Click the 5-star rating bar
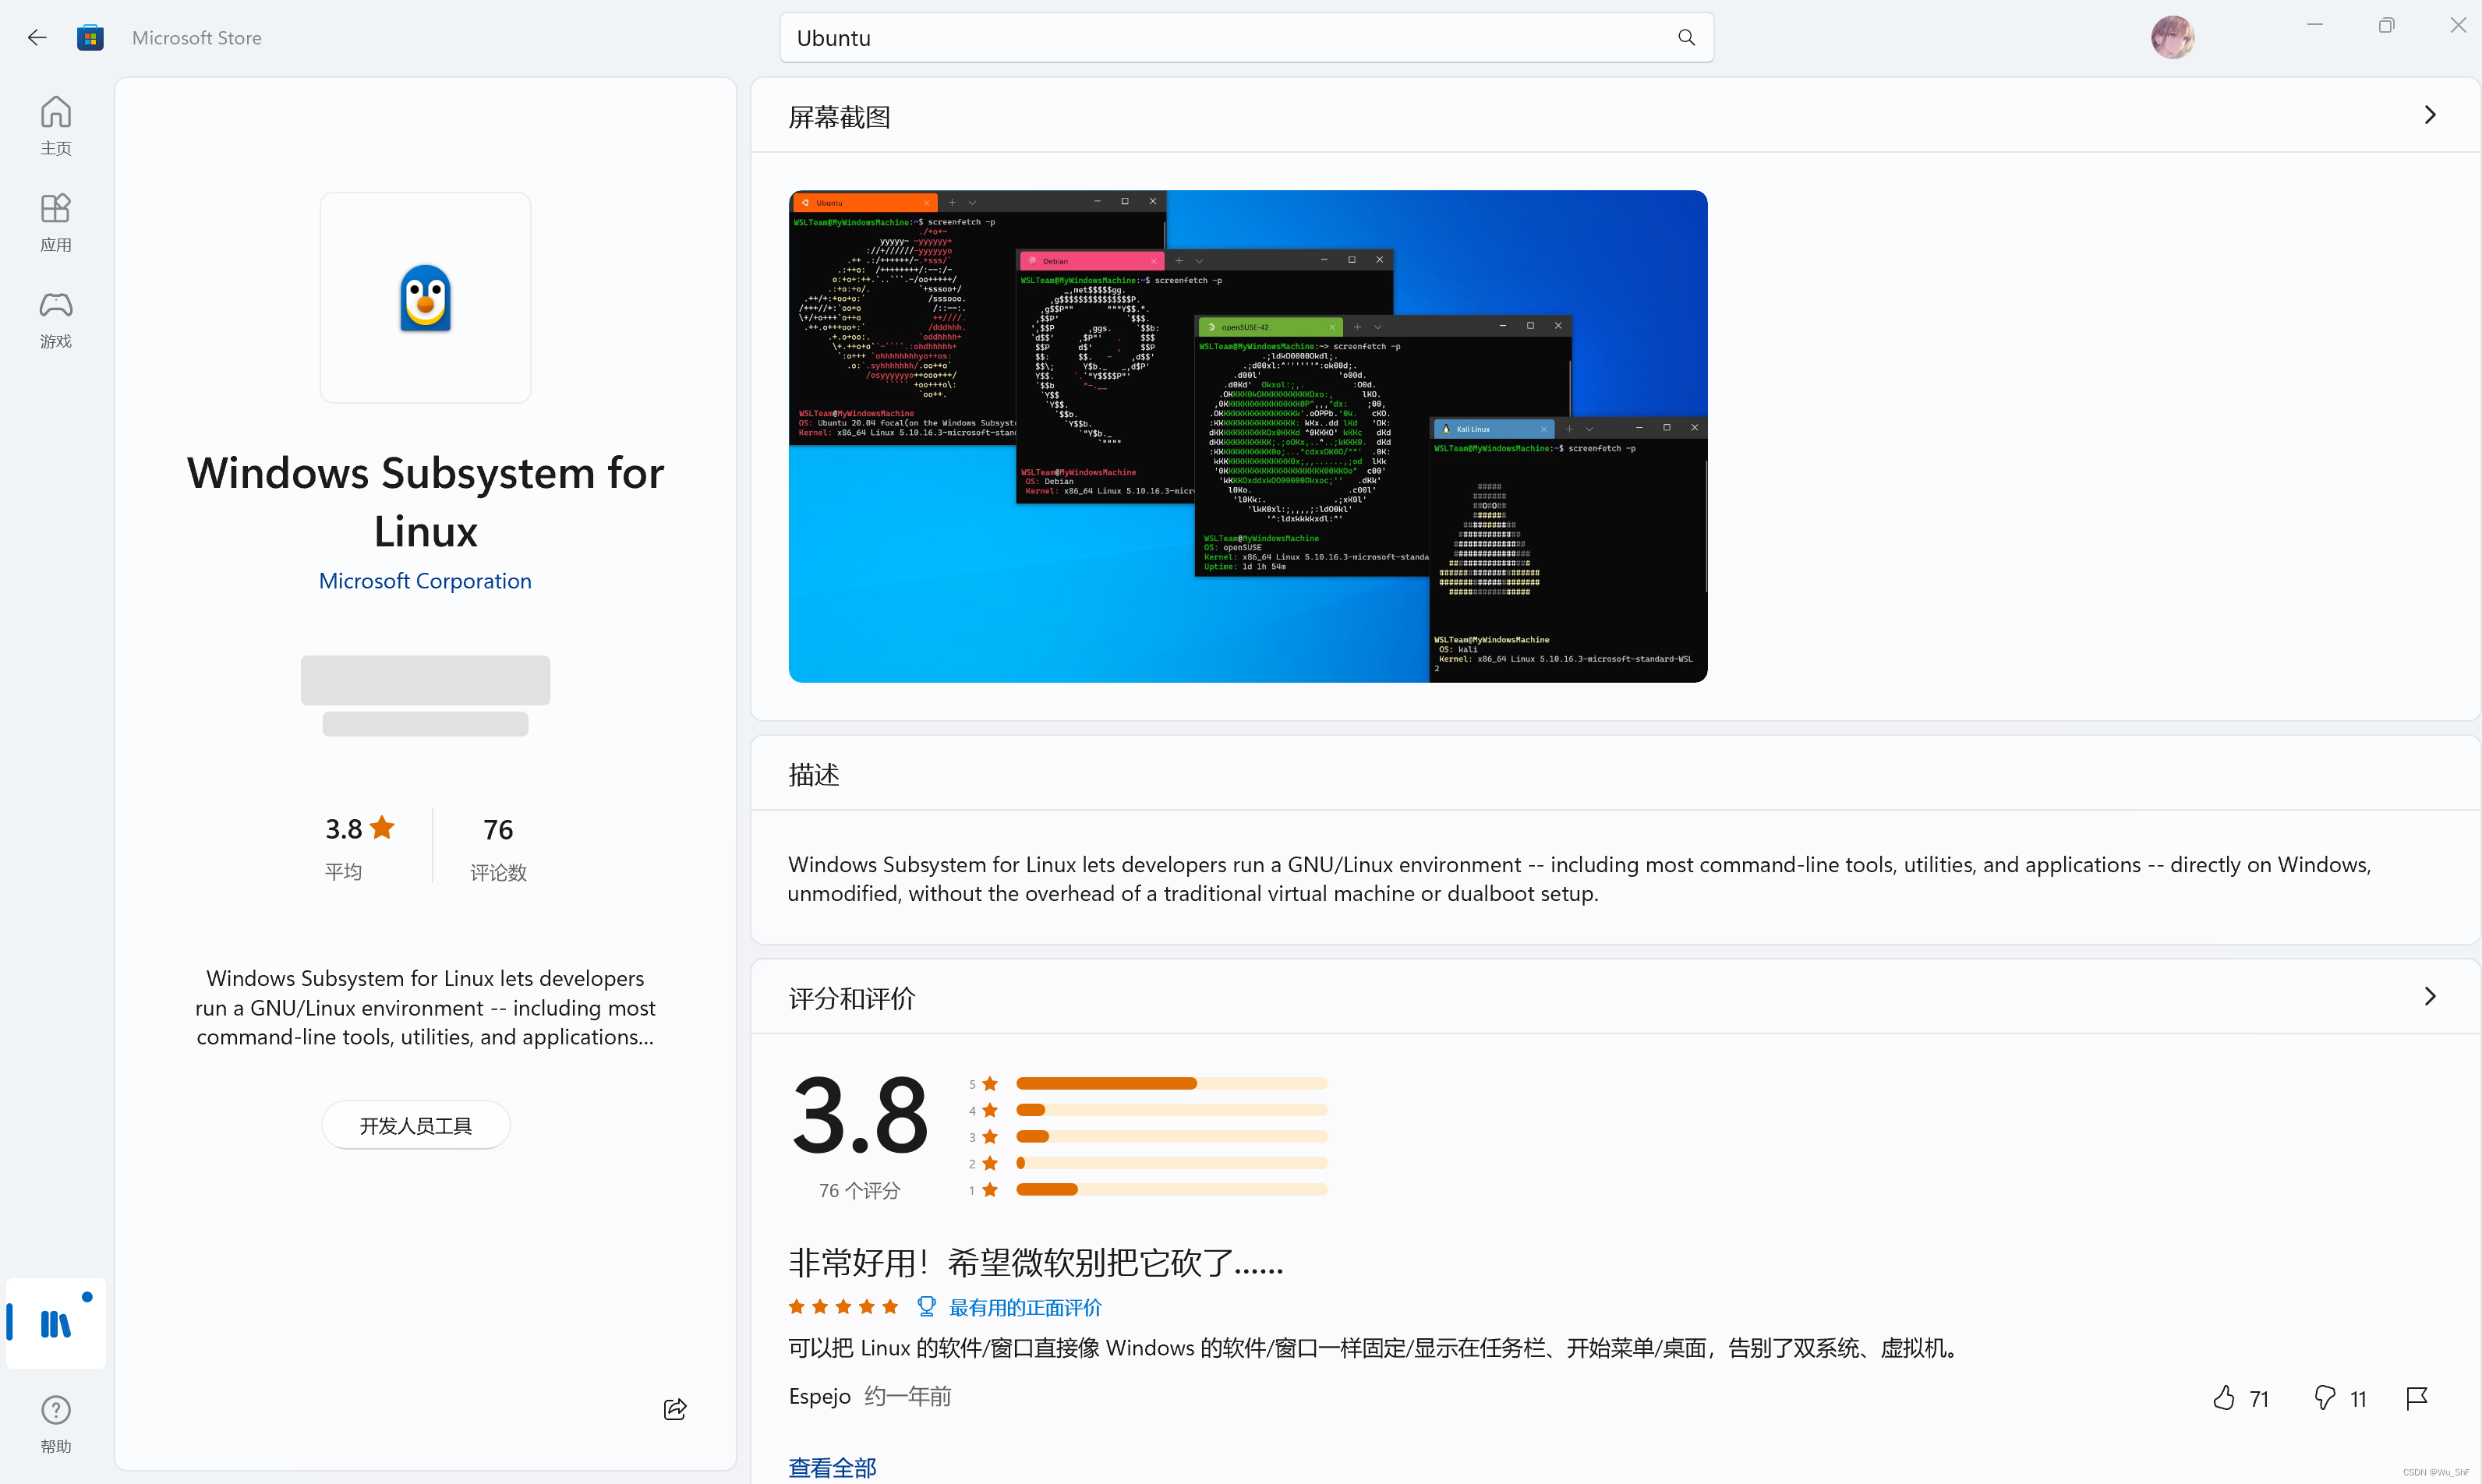Viewport: 2482px width, 1484px height. (x=1171, y=1083)
